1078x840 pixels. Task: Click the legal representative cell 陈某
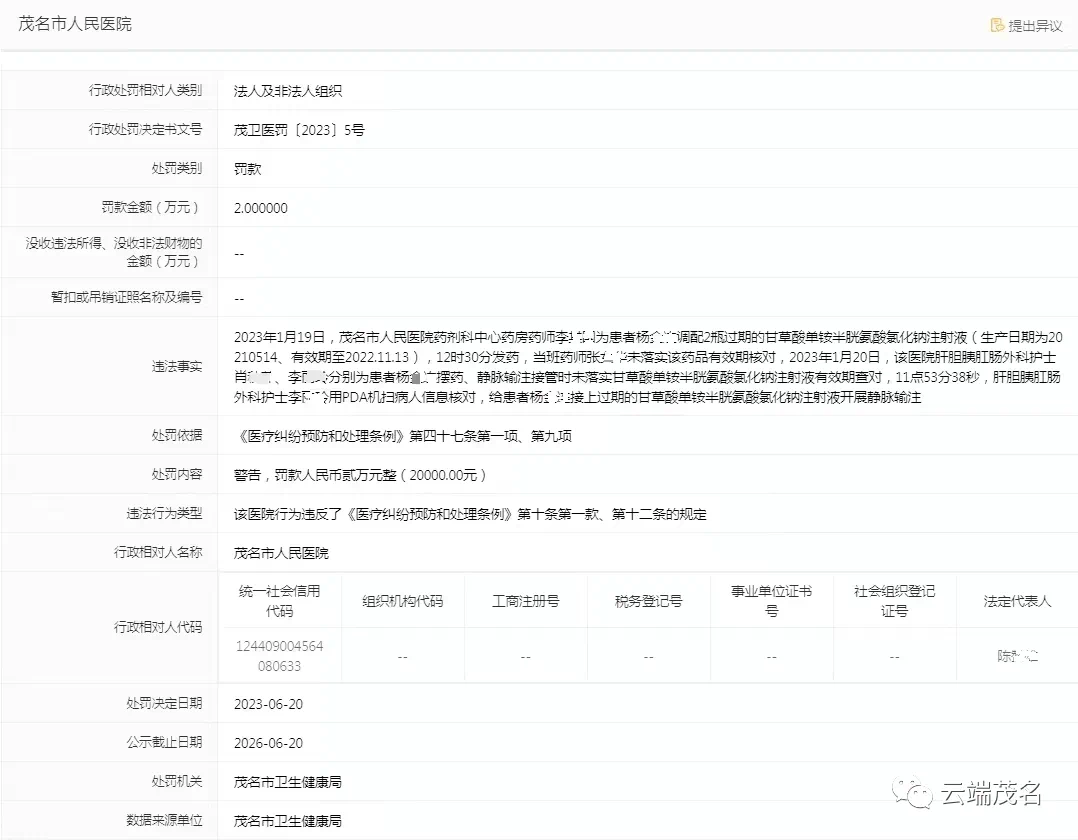click(x=1016, y=656)
